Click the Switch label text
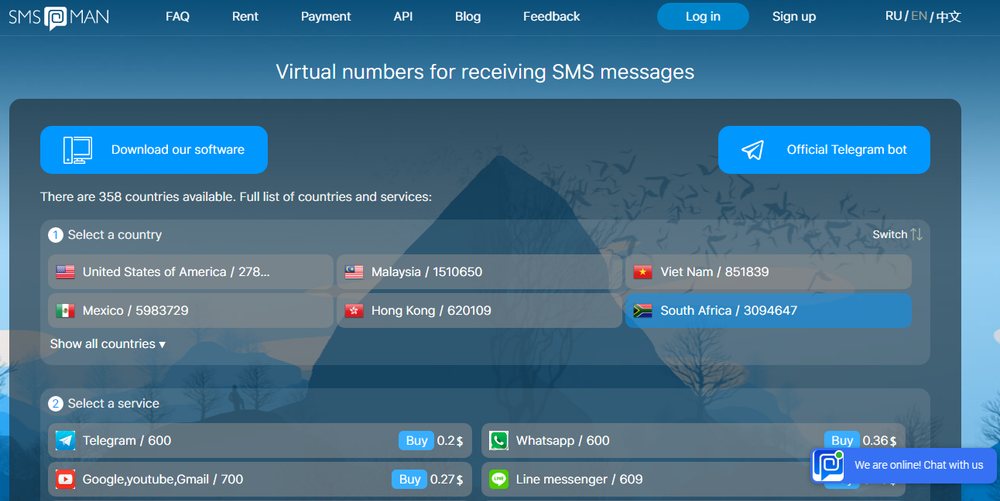Image resolution: width=1000 pixels, height=501 pixels. tap(890, 235)
